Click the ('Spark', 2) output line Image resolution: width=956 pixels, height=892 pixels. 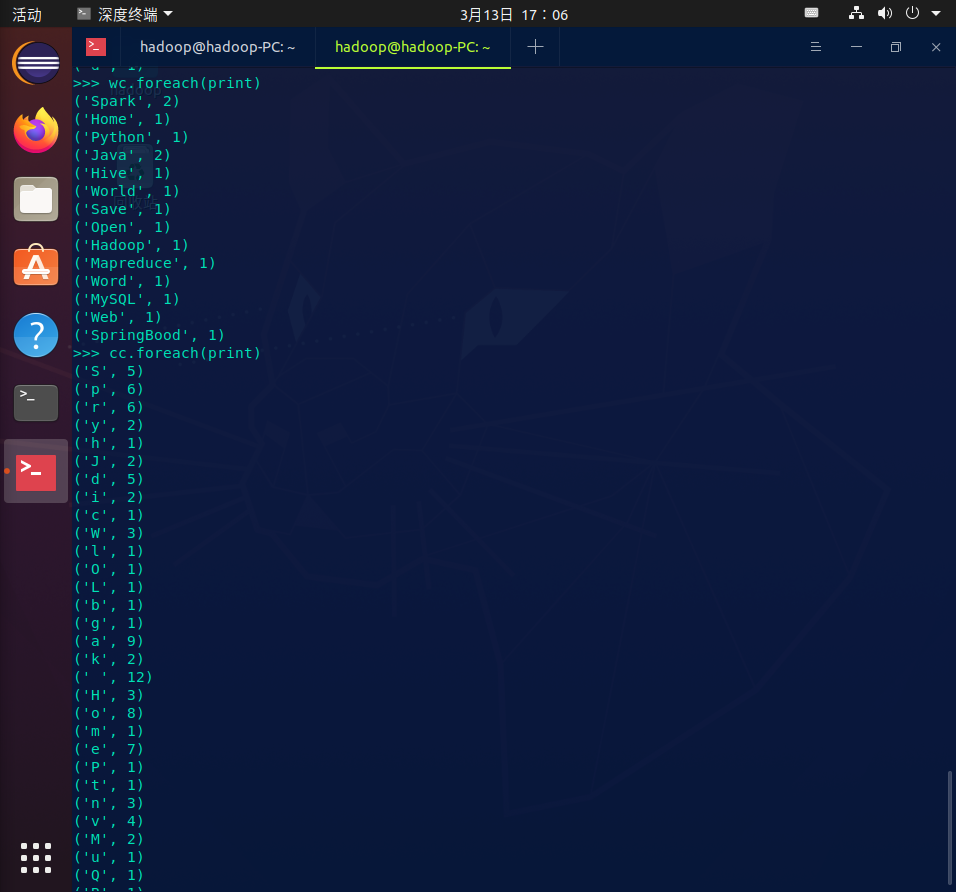point(127,101)
